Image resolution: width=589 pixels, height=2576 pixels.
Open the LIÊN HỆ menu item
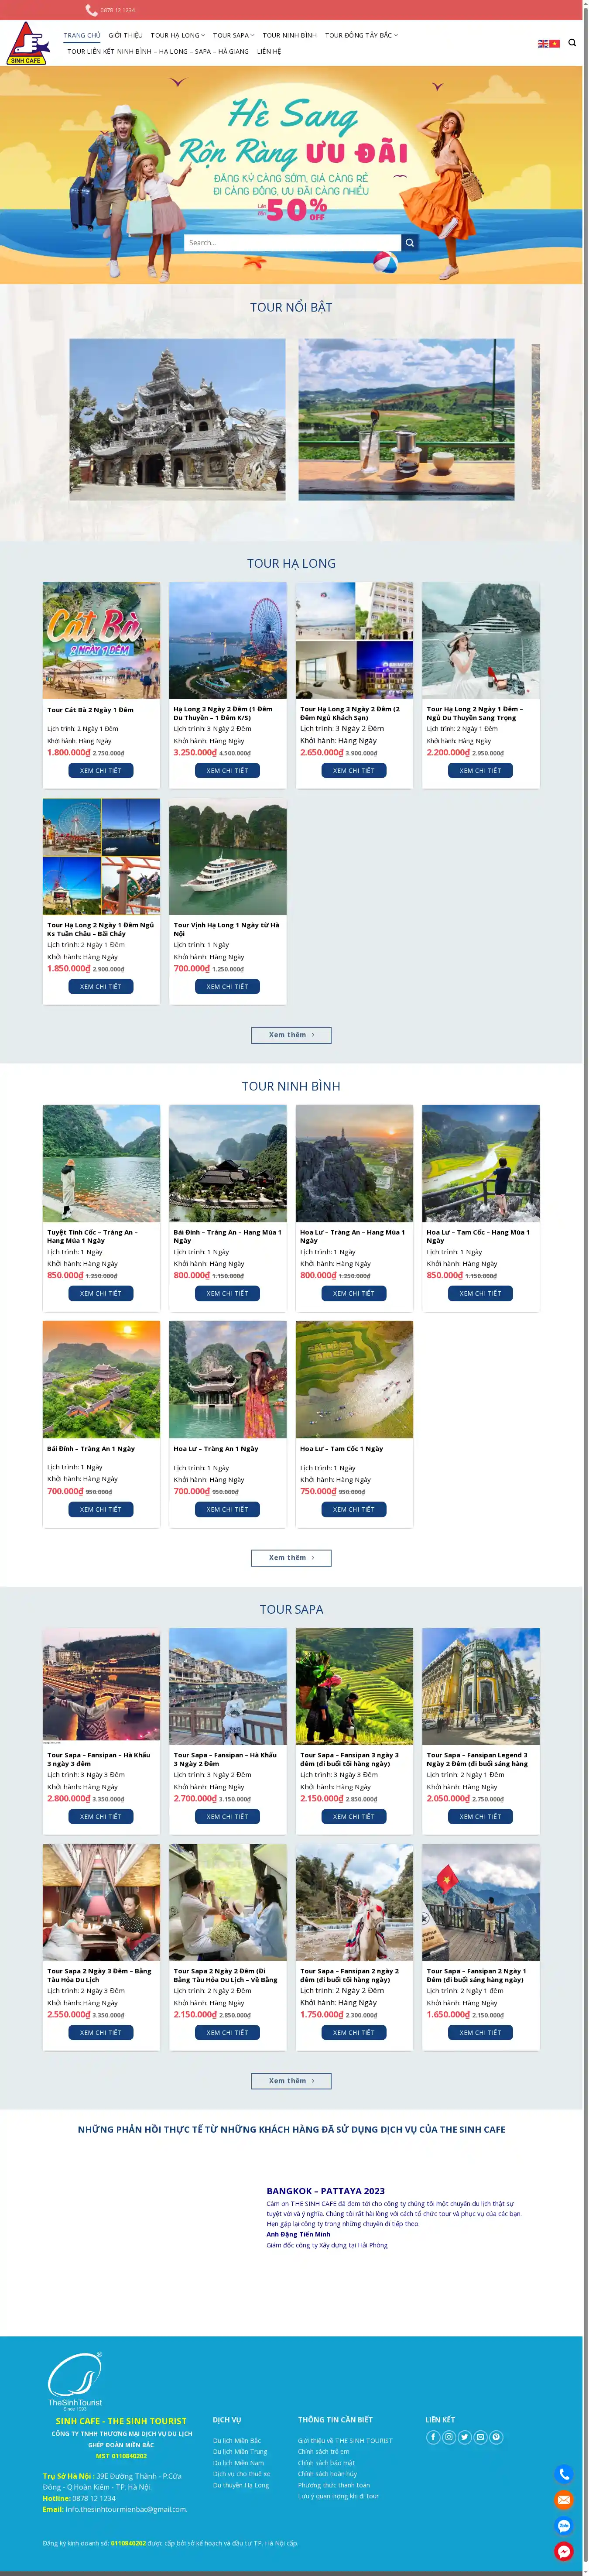269,51
